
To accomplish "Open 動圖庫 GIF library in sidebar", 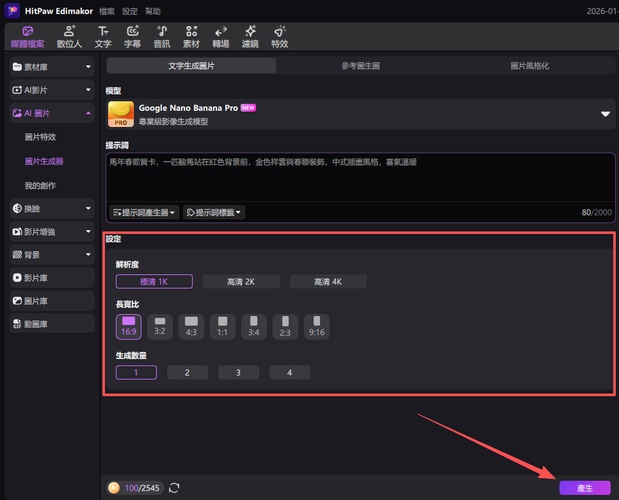I will 52,324.
